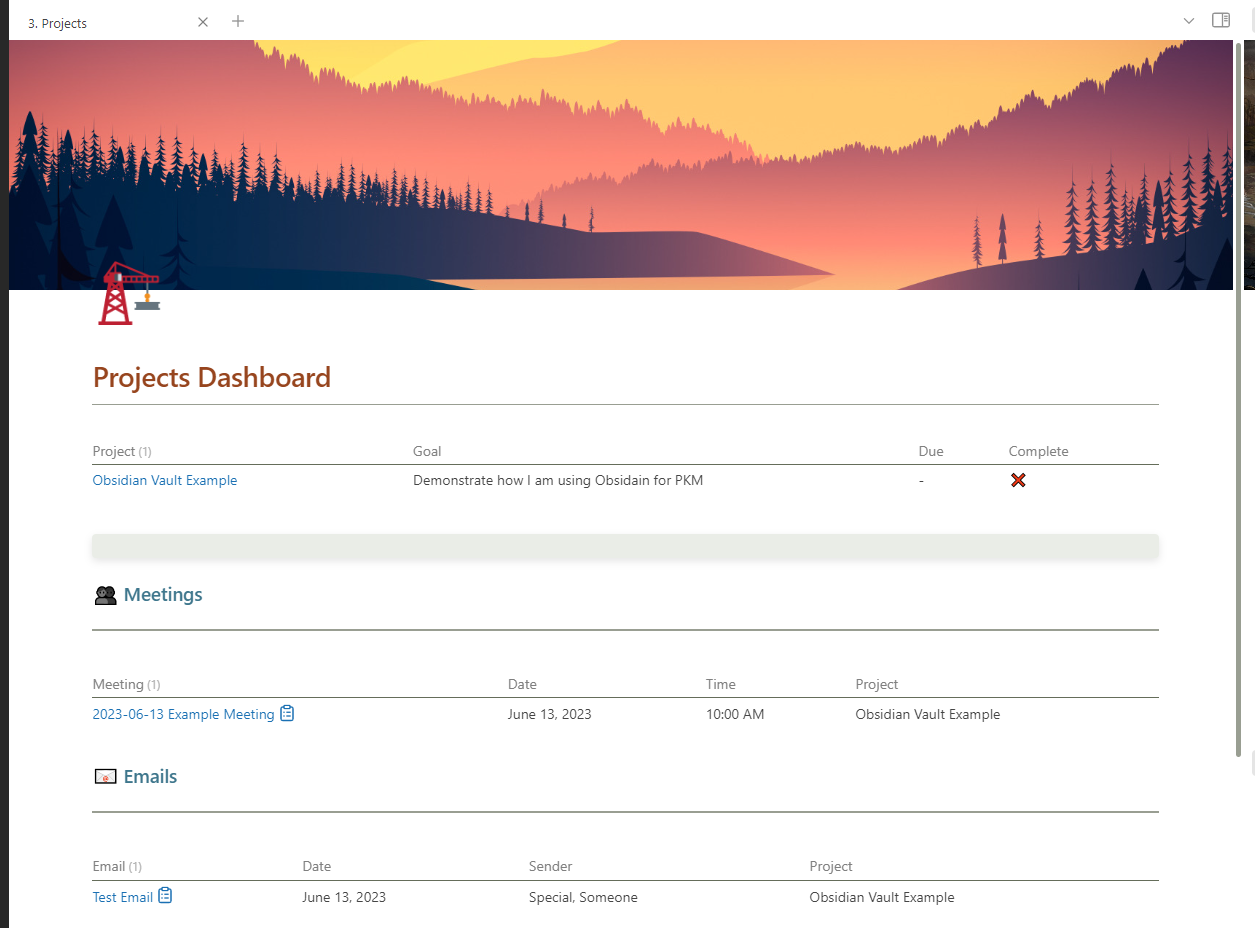1255x928 pixels.
Task: Click the "Time" column header
Action: [x=720, y=684]
